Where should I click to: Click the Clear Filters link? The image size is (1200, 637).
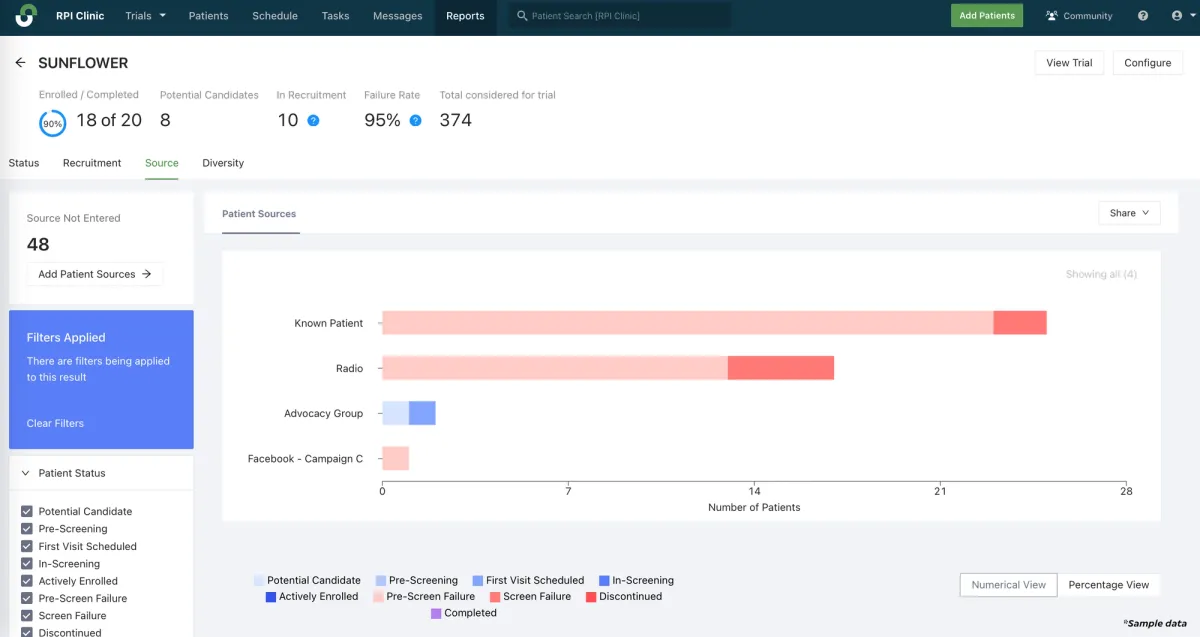click(x=55, y=423)
